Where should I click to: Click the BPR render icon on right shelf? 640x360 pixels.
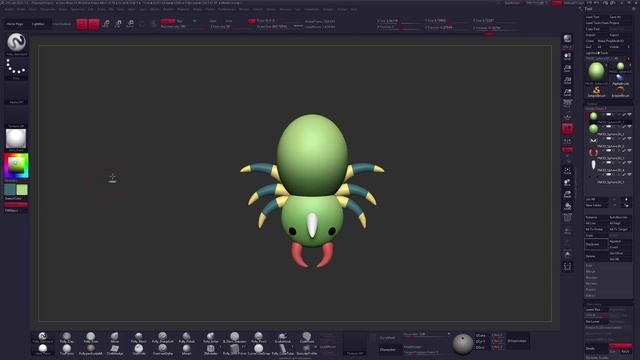567,40
